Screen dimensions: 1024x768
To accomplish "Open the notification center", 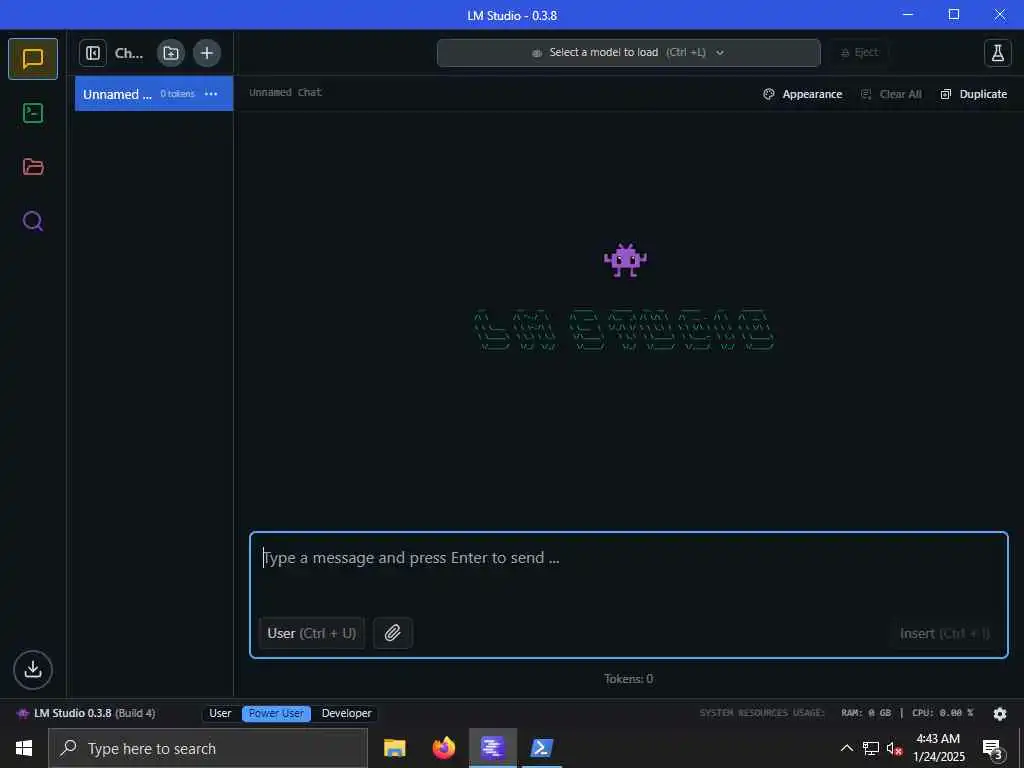I will pyautogui.click(x=993, y=748).
